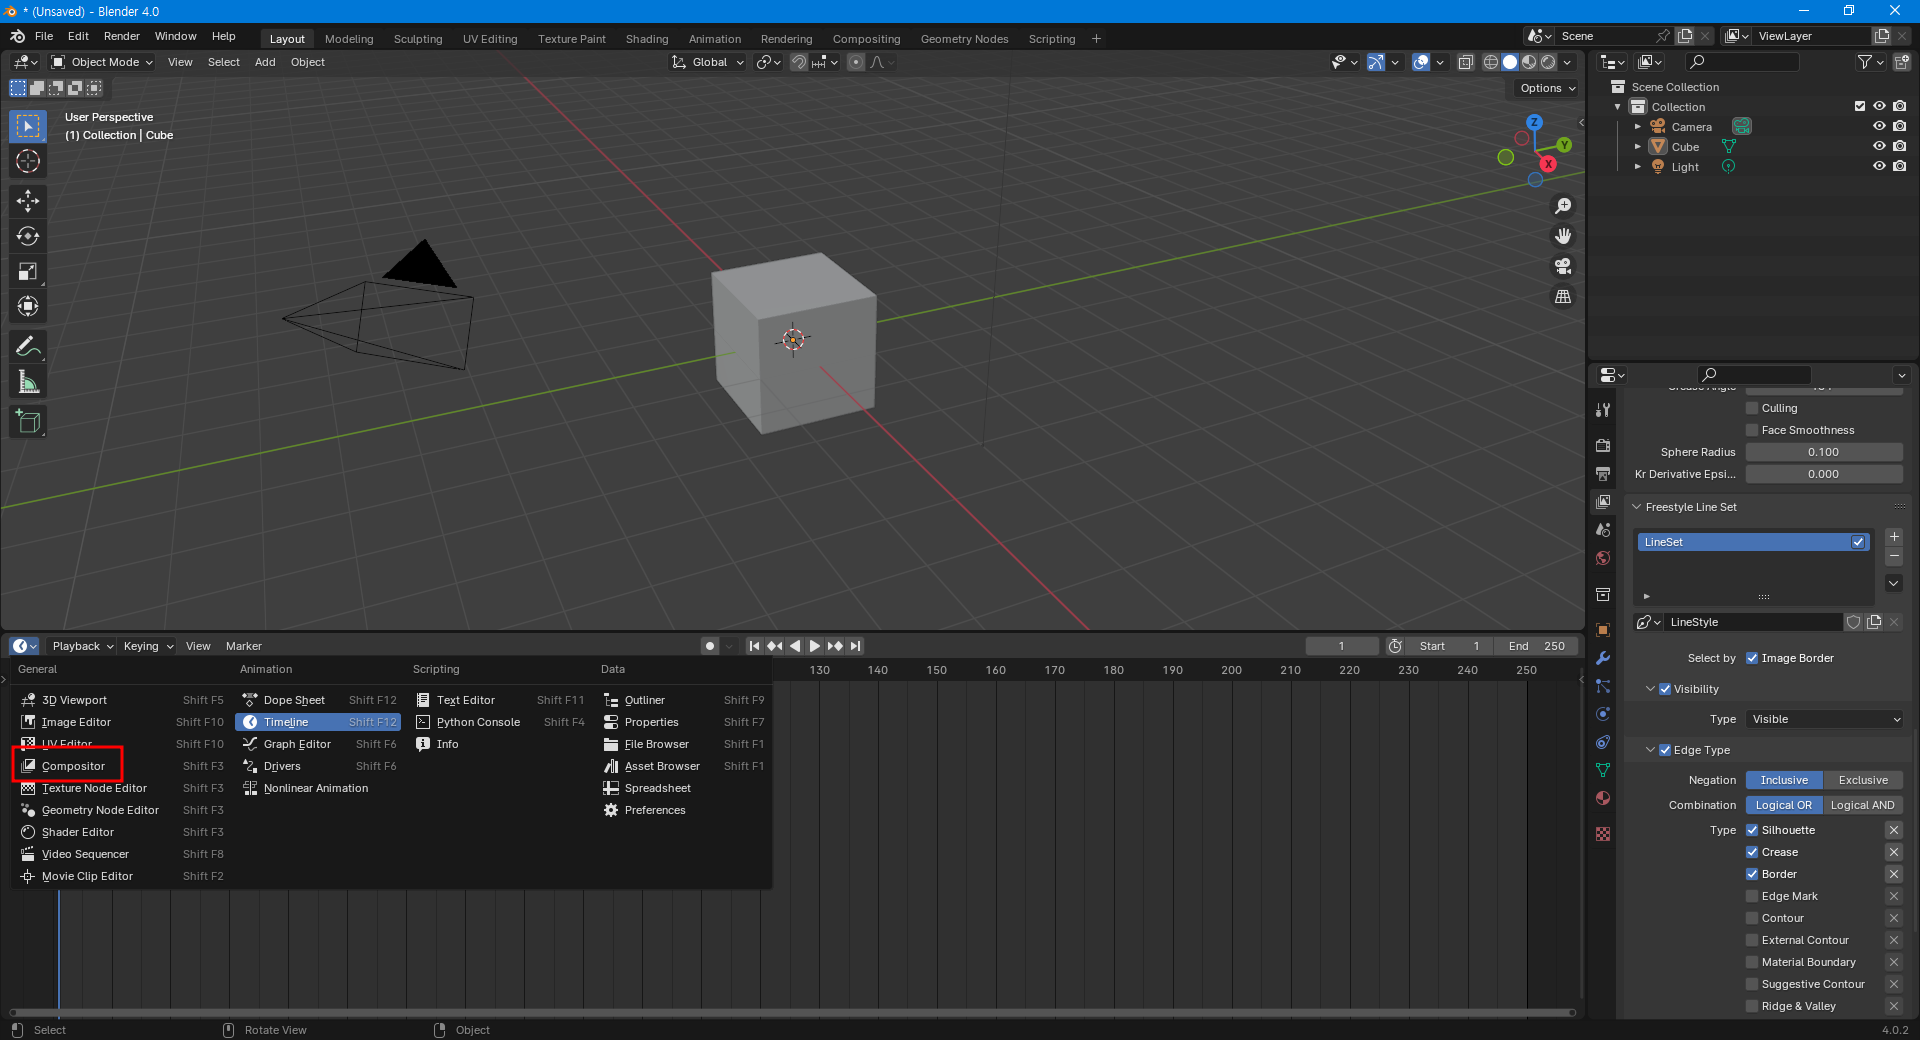Enable the Edge Mark checkbox

click(x=1752, y=896)
